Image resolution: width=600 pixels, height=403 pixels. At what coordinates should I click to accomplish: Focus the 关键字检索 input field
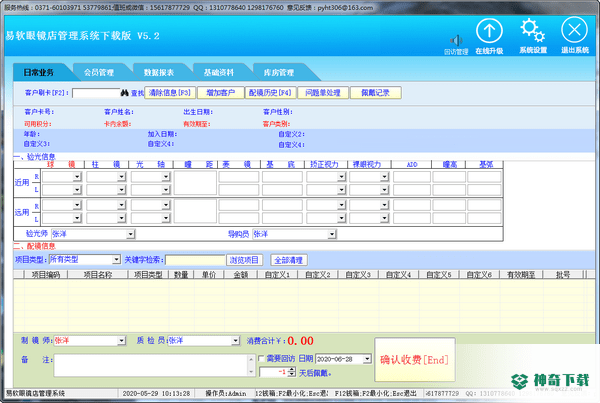tap(195, 260)
